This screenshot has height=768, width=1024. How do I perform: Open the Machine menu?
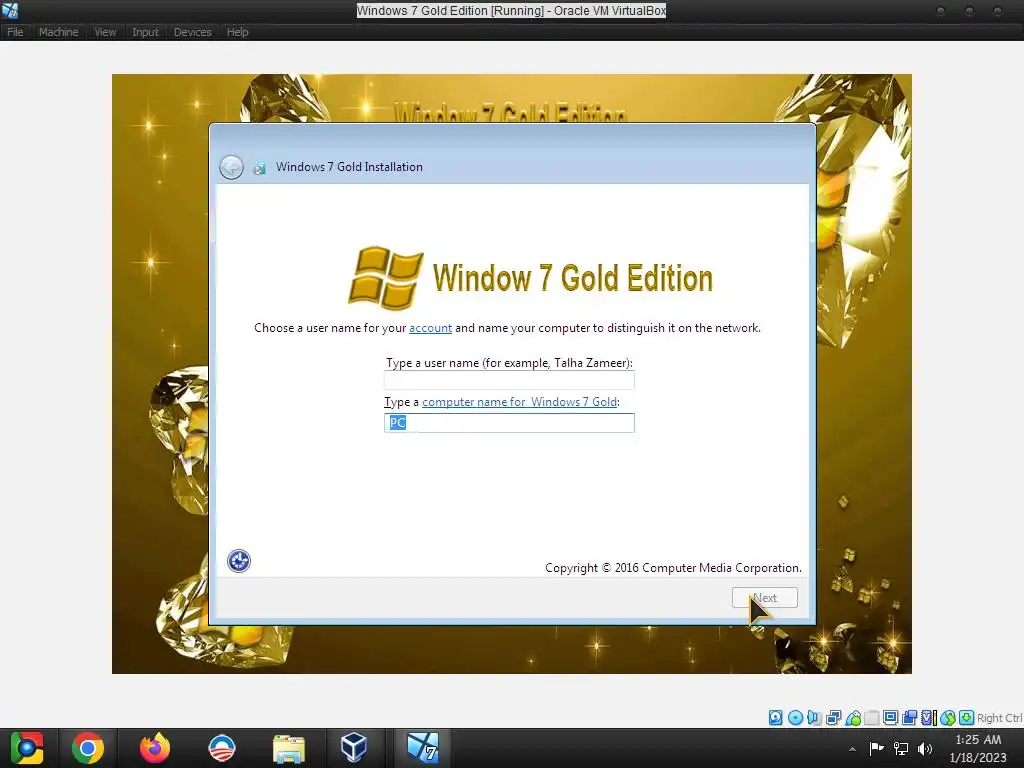pos(58,32)
